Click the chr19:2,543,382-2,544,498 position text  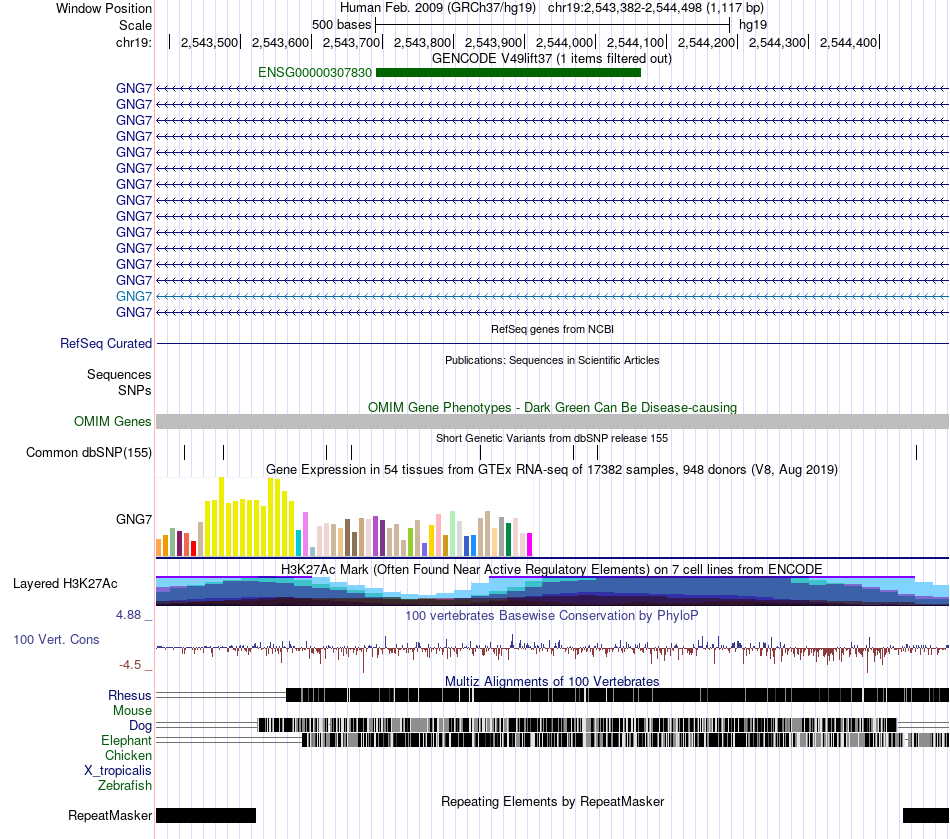656,8
